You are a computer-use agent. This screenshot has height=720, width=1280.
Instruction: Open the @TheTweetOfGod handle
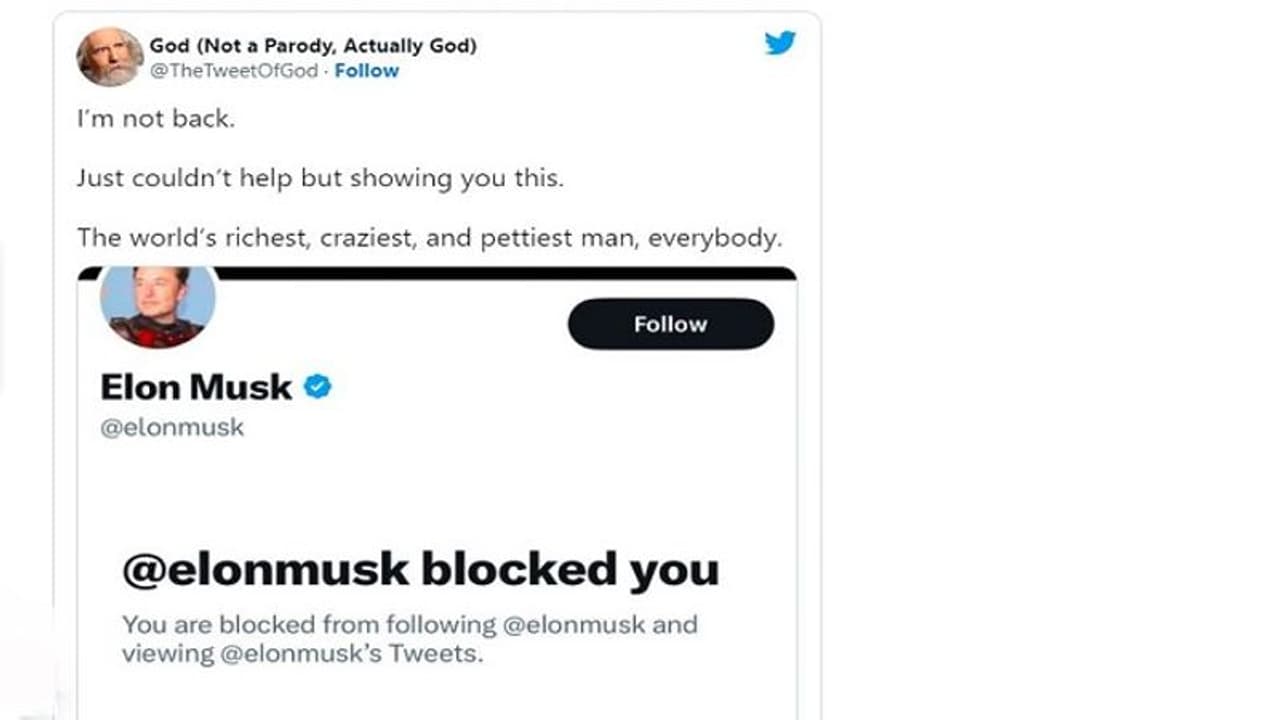point(234,70)
